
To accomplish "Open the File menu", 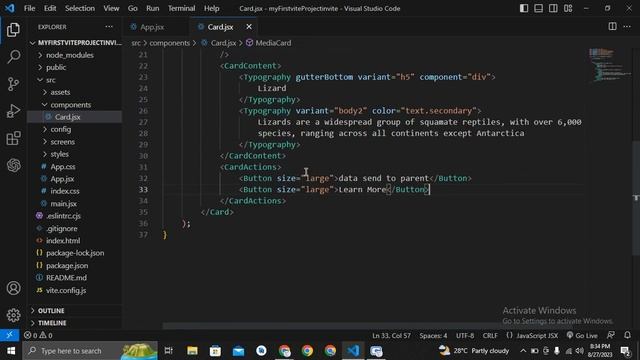I will 29,8.
